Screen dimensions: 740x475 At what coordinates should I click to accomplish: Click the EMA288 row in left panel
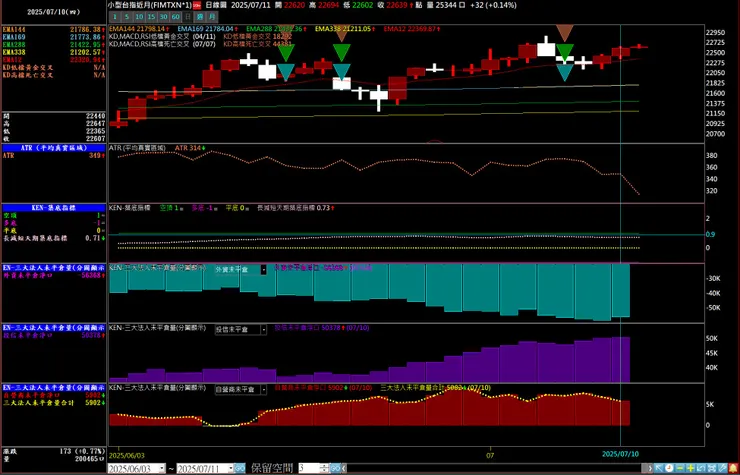point(54,44)
